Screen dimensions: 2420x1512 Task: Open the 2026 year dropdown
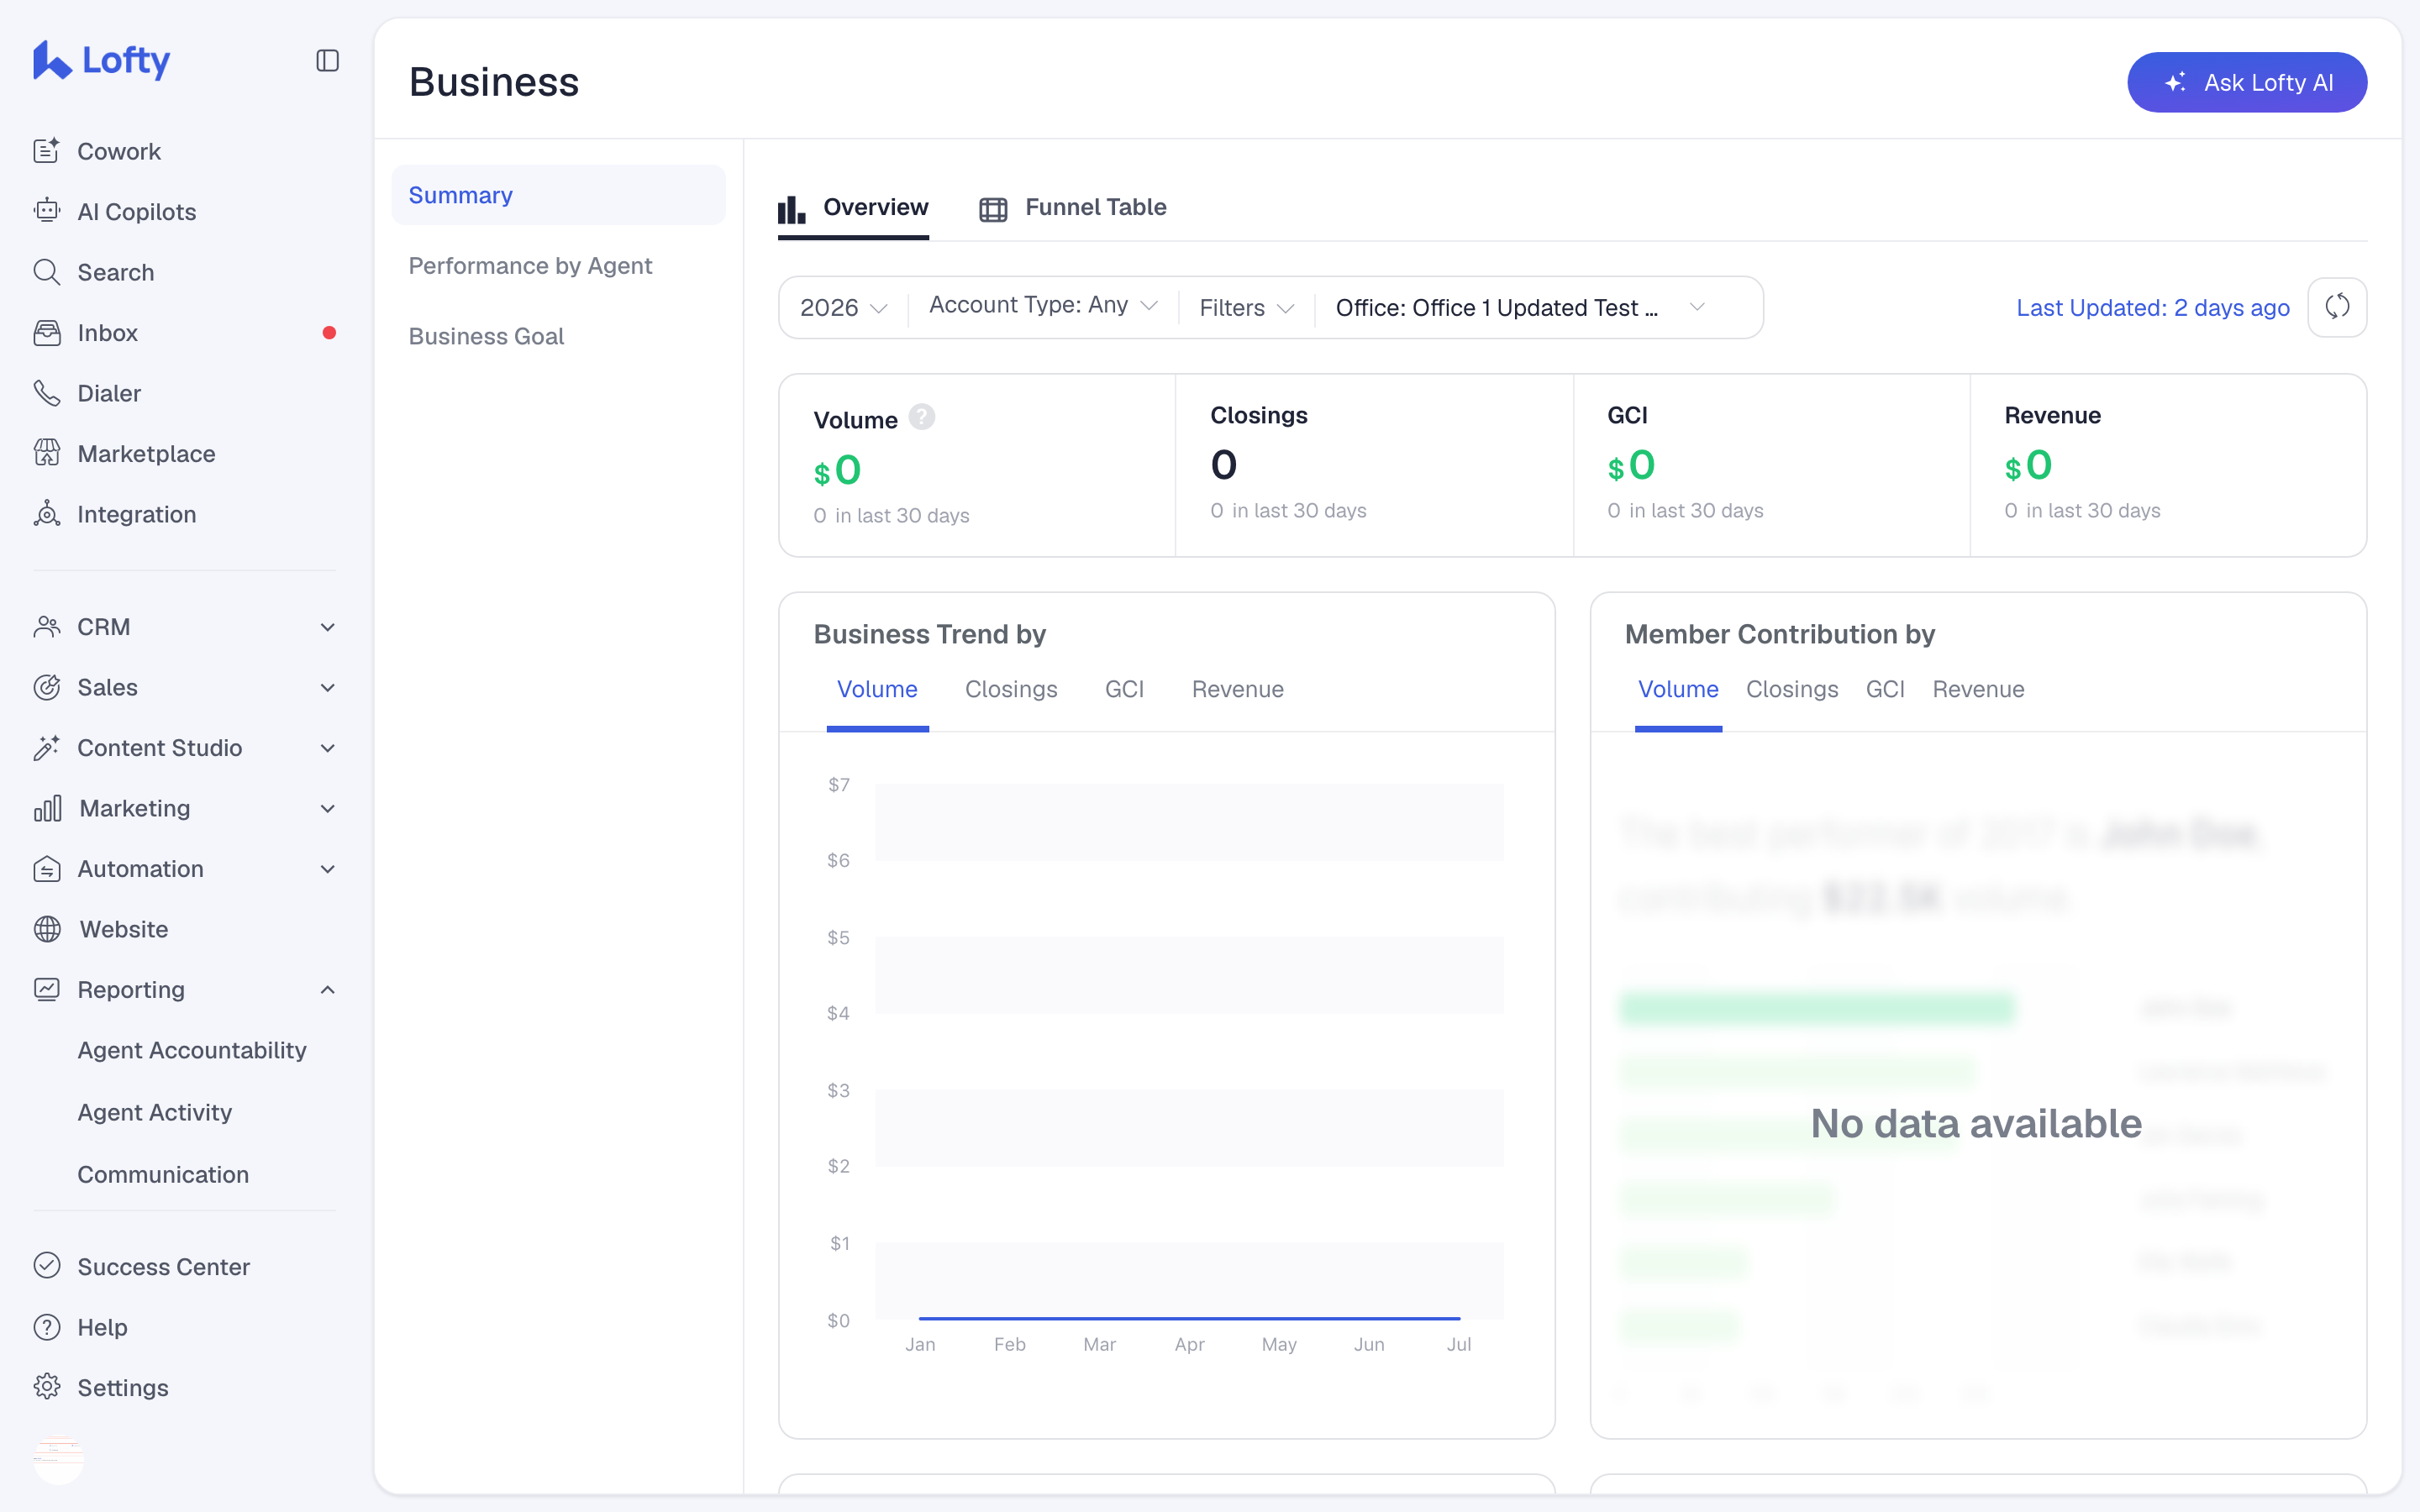pos(843,307)
